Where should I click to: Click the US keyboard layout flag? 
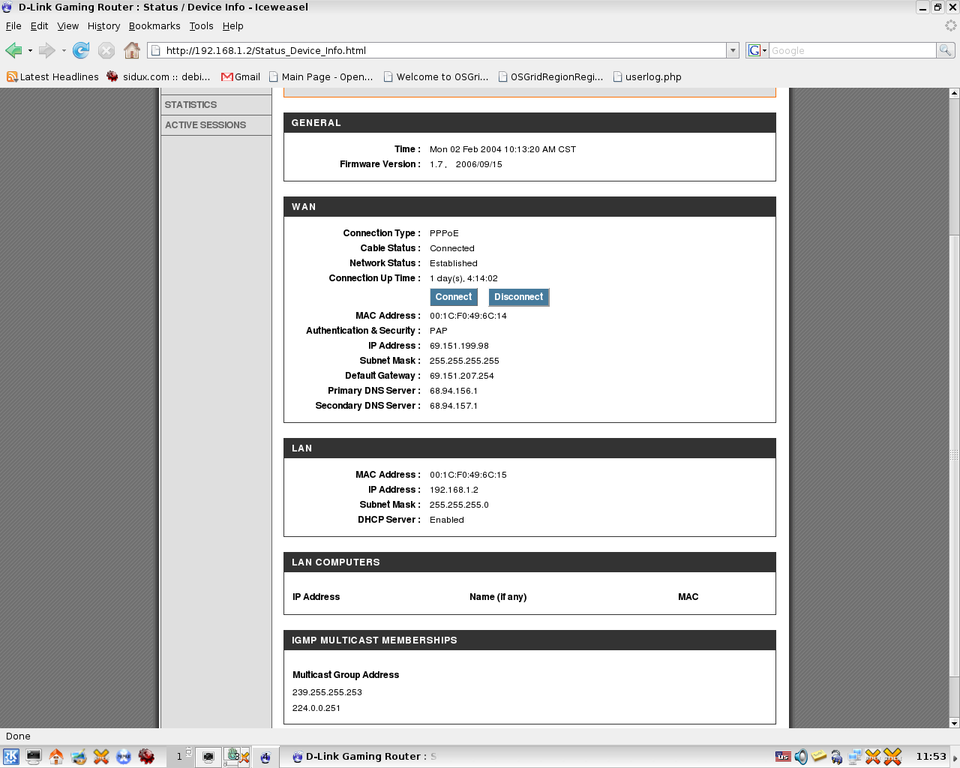(782, 757)
